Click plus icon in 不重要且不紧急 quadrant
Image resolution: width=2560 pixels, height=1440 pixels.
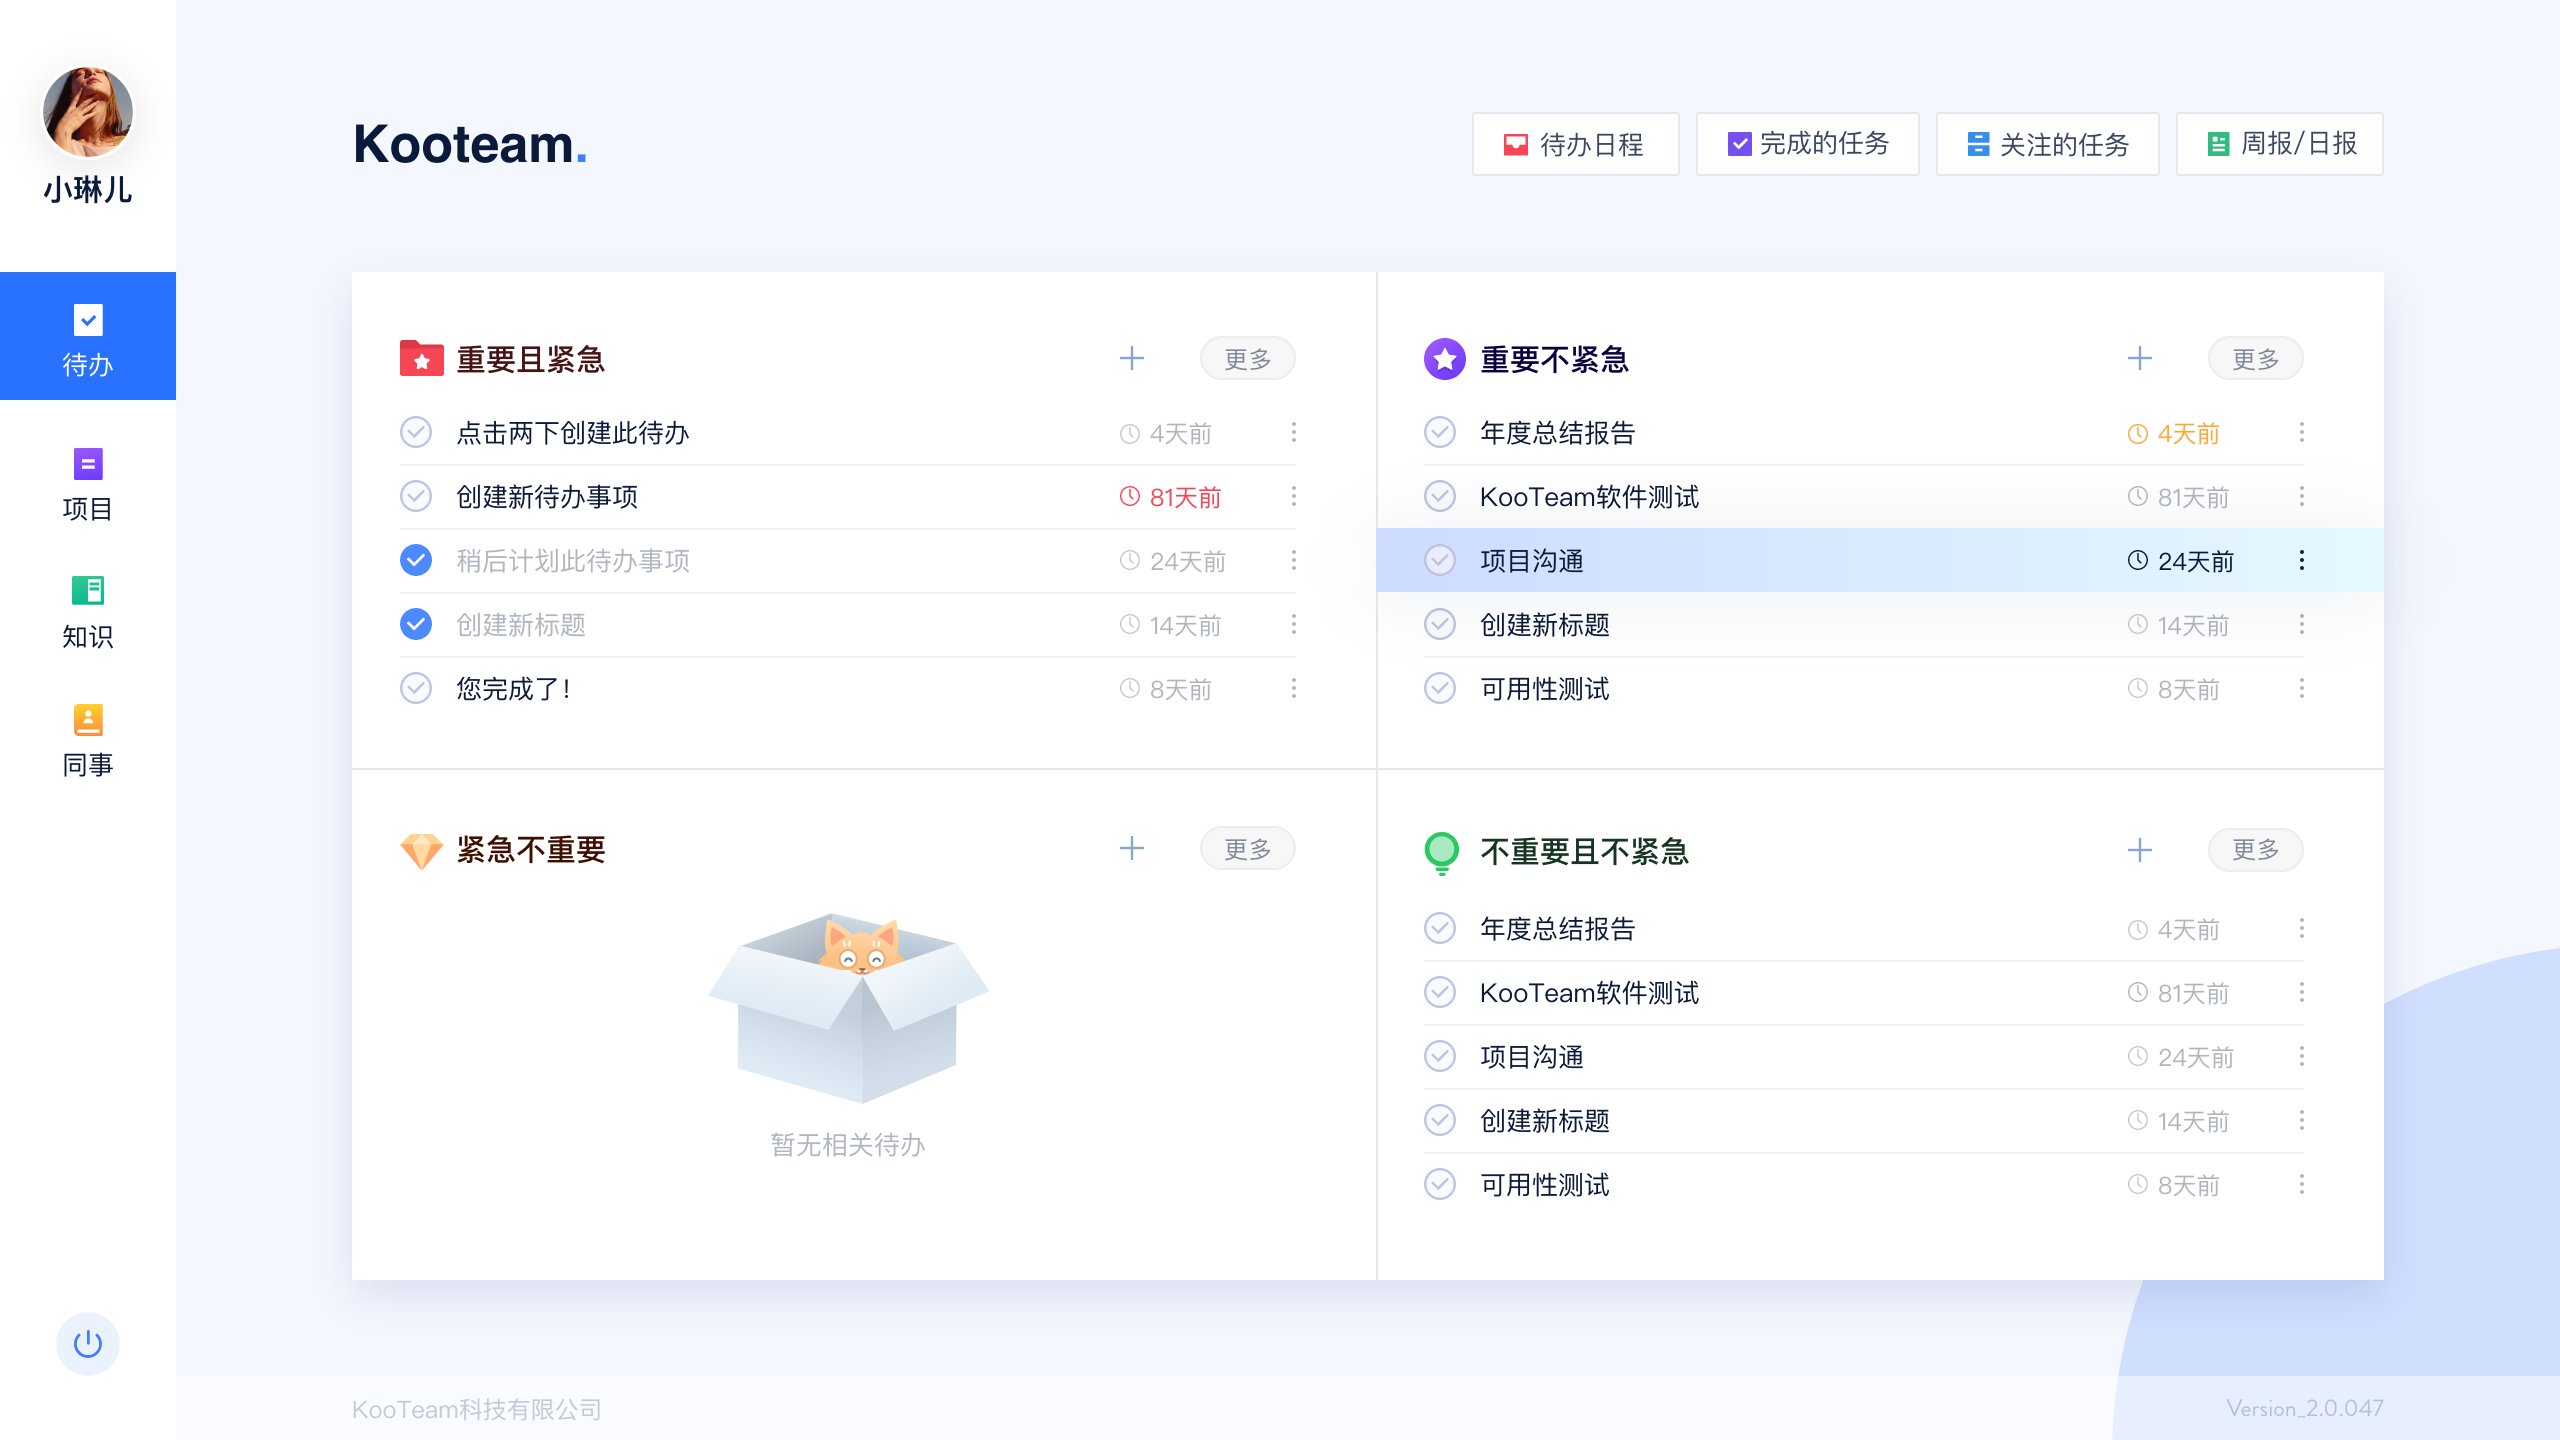[x=2139, y=850]
